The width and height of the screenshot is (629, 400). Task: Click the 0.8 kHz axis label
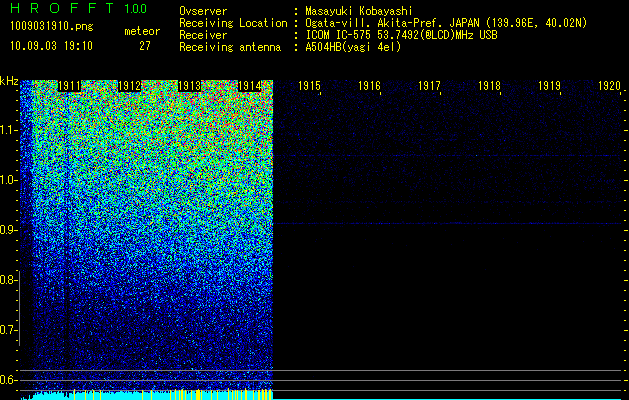[8, 280]
